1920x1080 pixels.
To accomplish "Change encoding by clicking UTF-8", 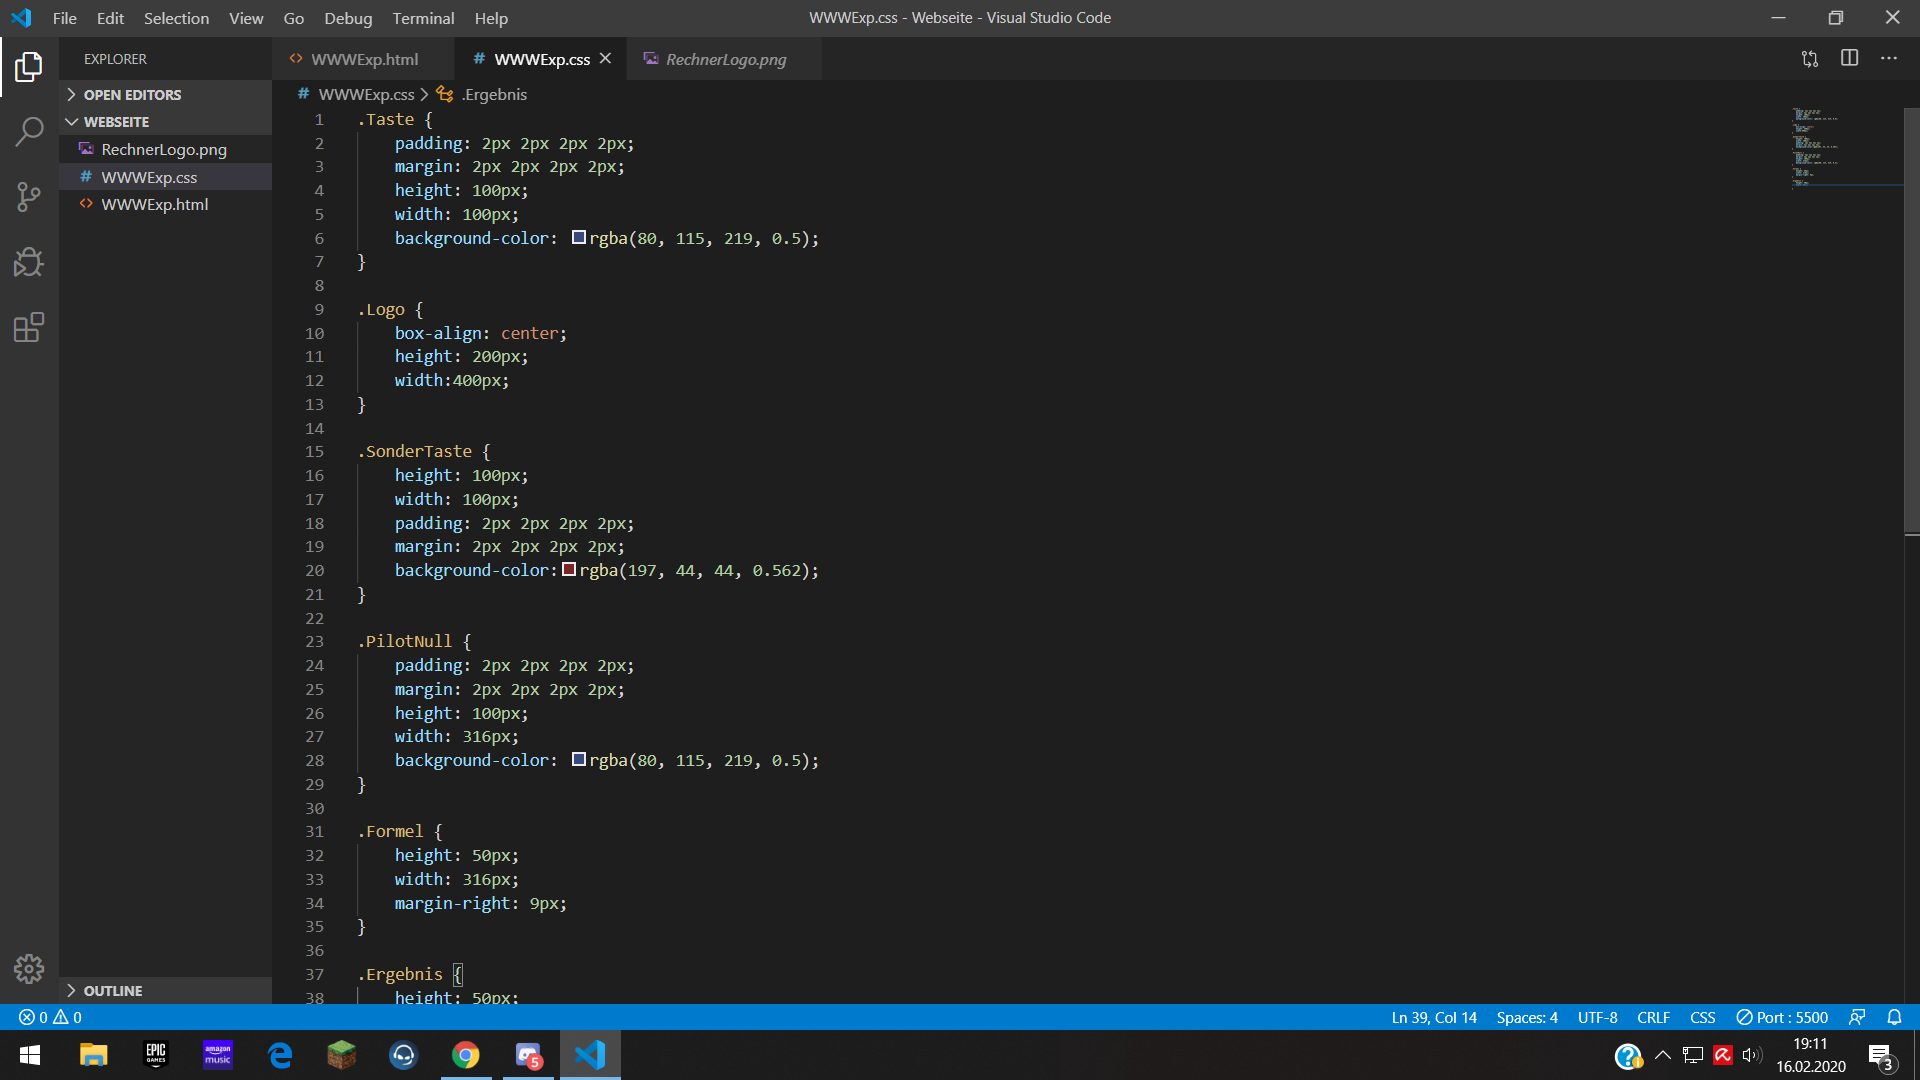I will 1597,1017.
